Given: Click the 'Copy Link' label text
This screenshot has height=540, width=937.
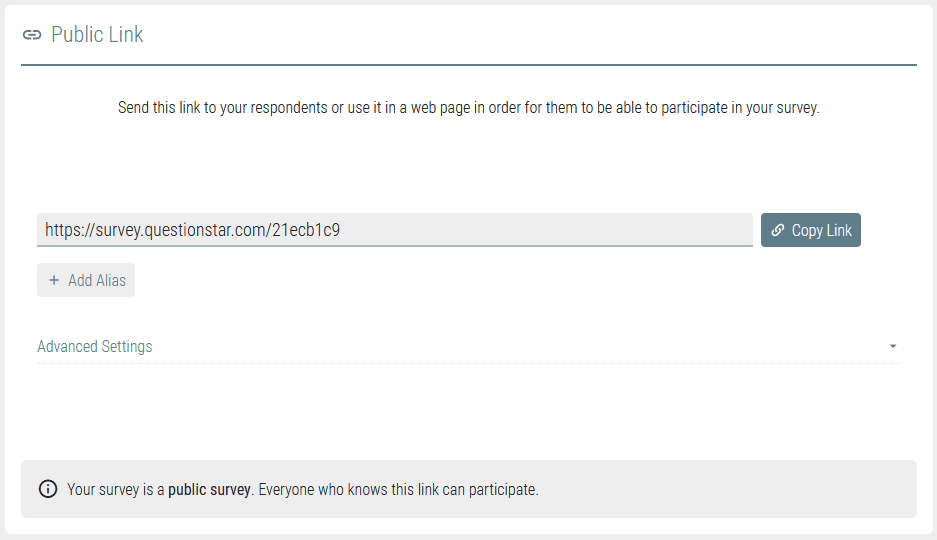Looking at the screenshot, I should [x=822, y=230].
